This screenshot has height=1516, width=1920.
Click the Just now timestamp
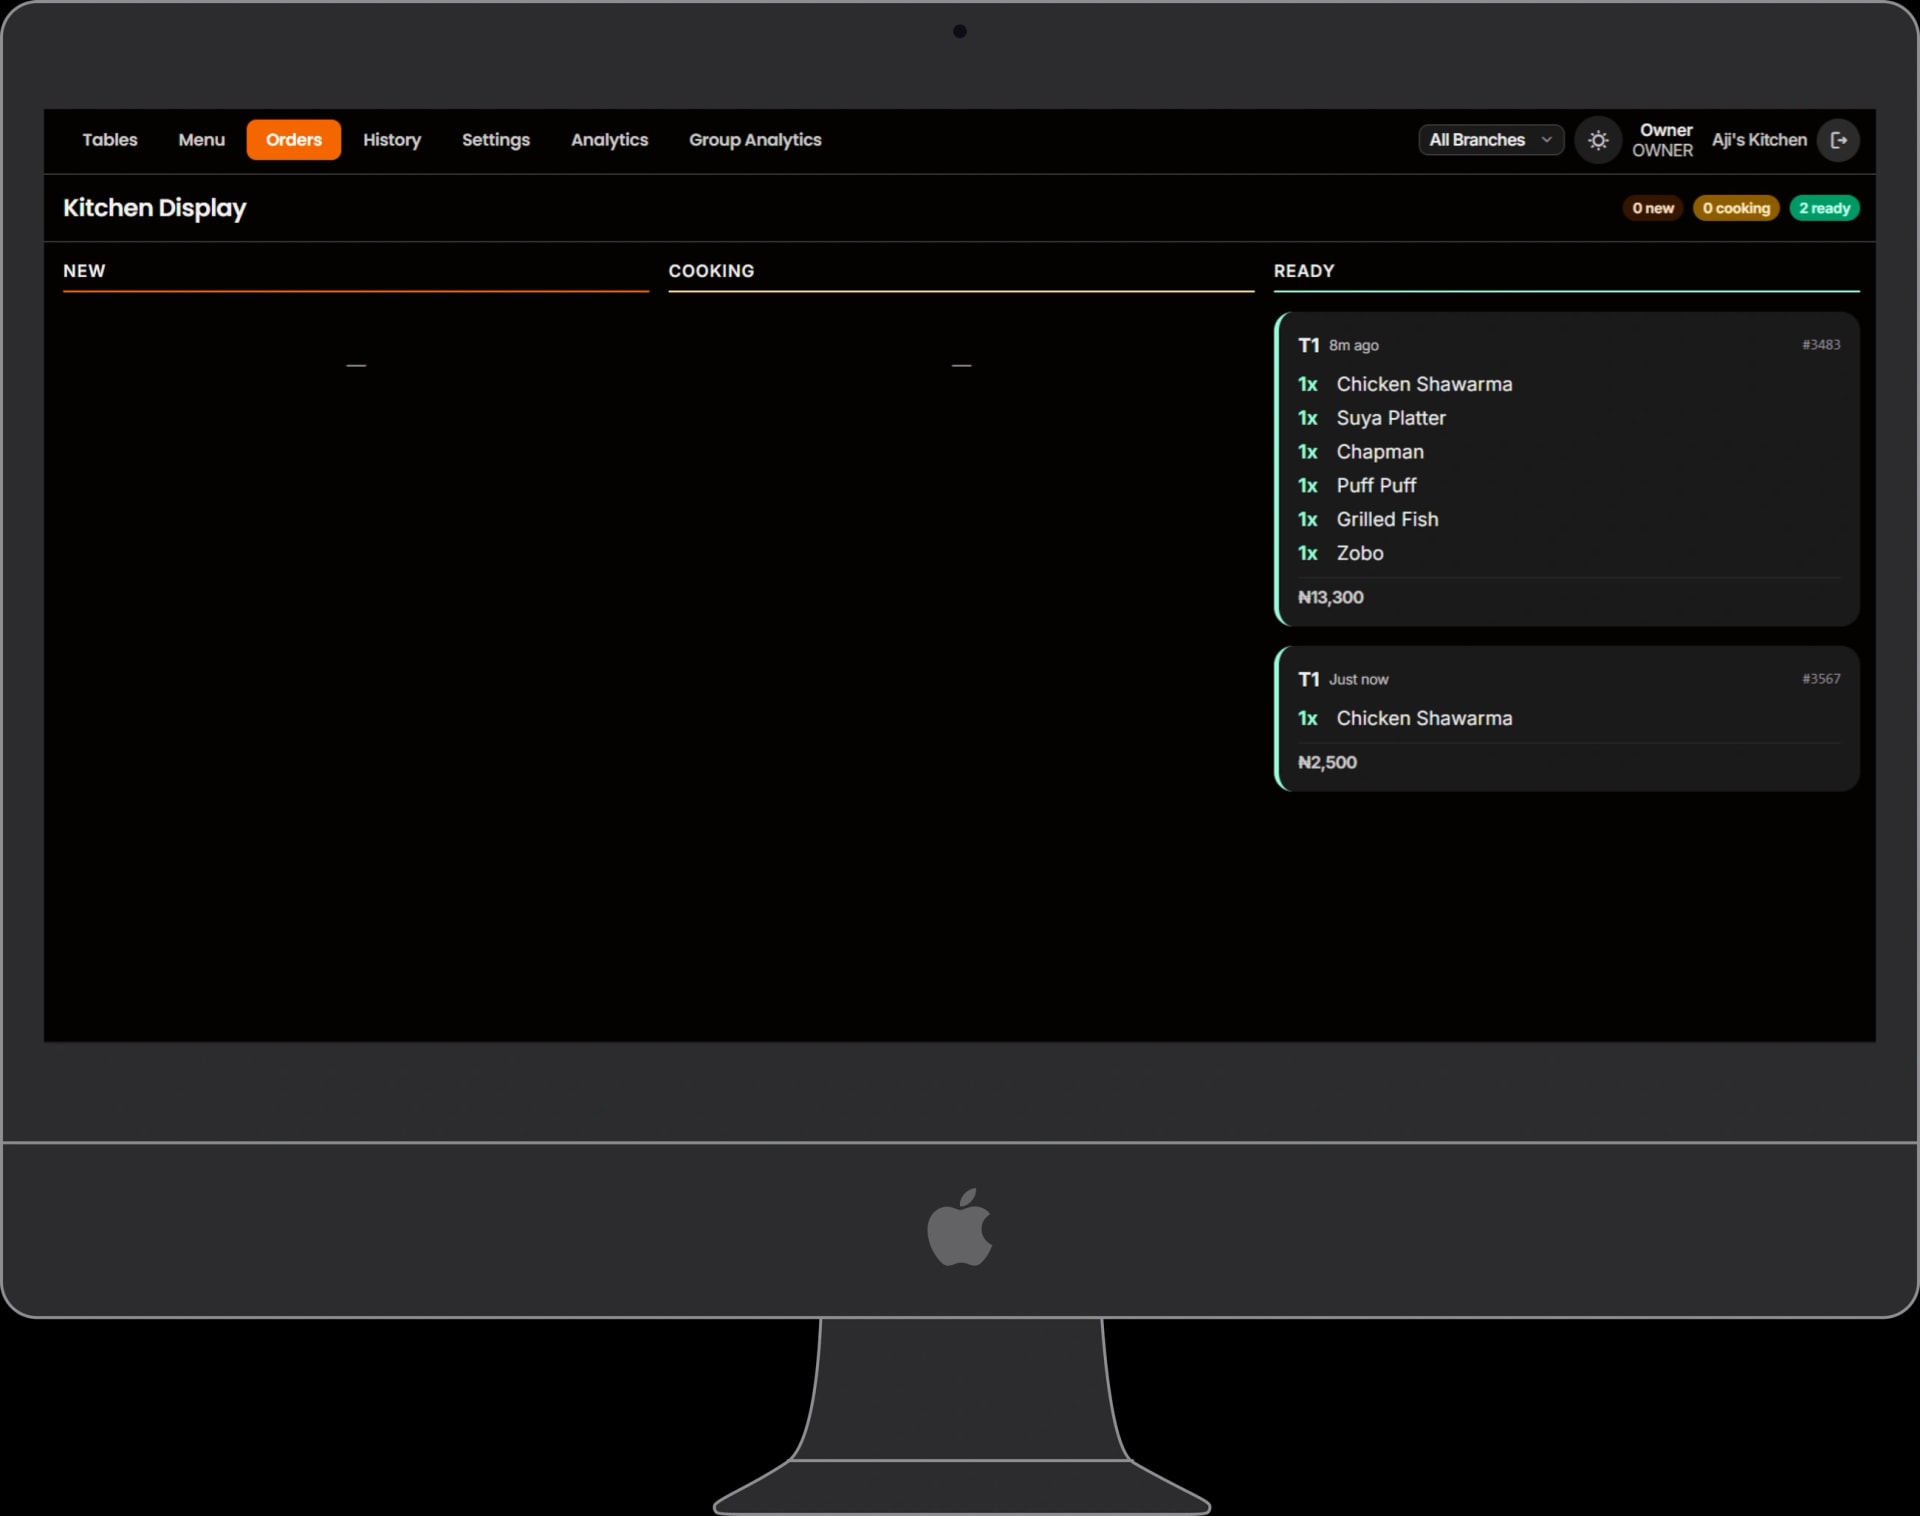(x=1358, y=679)
